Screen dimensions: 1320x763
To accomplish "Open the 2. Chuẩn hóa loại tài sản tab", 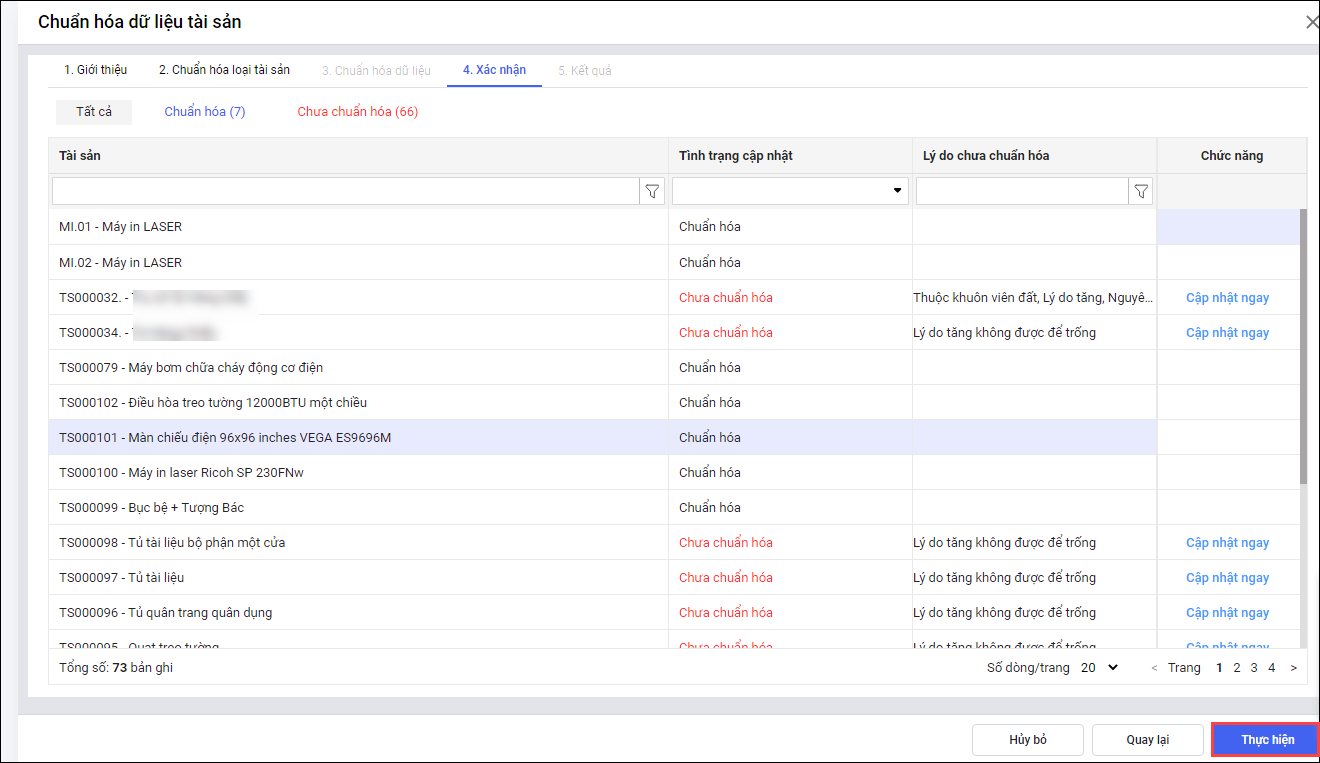I will (x=224, y=70).
